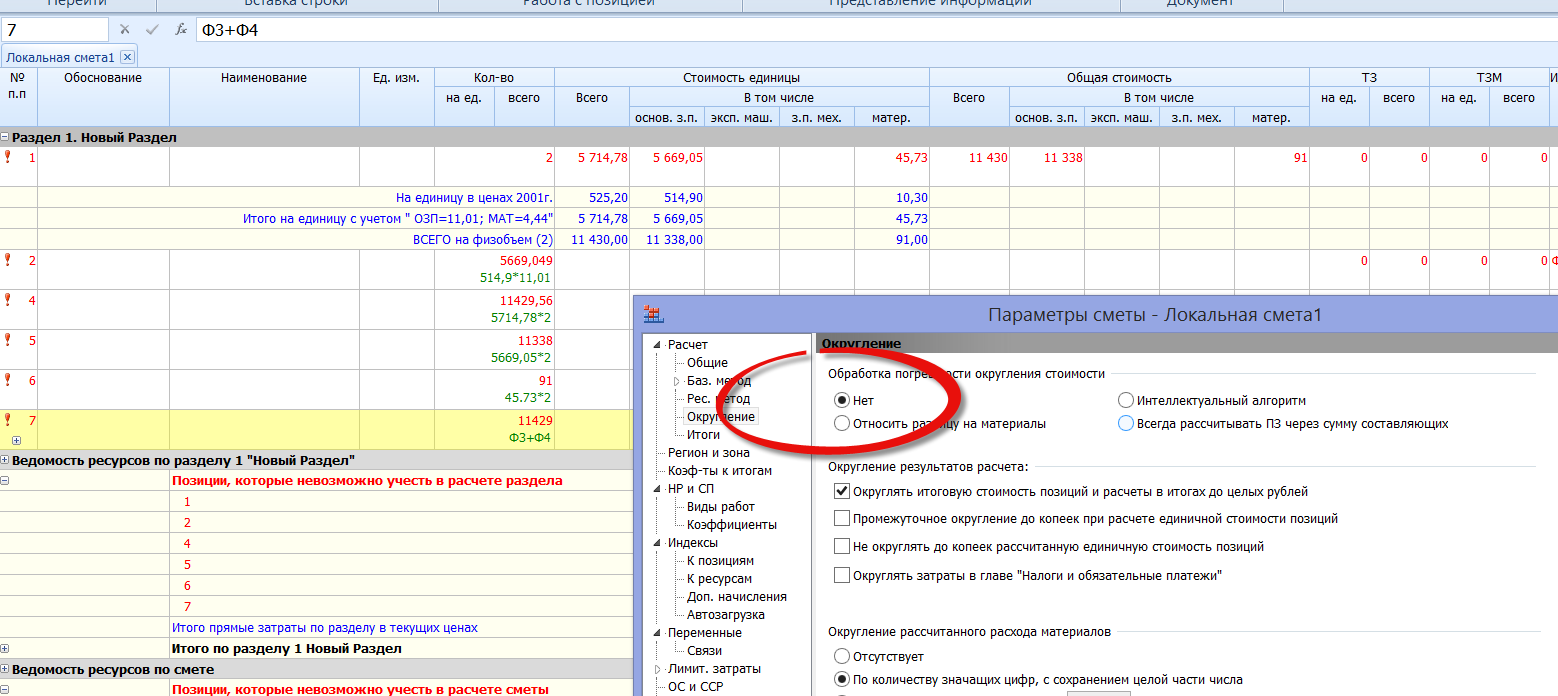This screenshot has width=1558, height=696.
Task: Select Отсутствует for material rounding
Action: tap(842, 657)
